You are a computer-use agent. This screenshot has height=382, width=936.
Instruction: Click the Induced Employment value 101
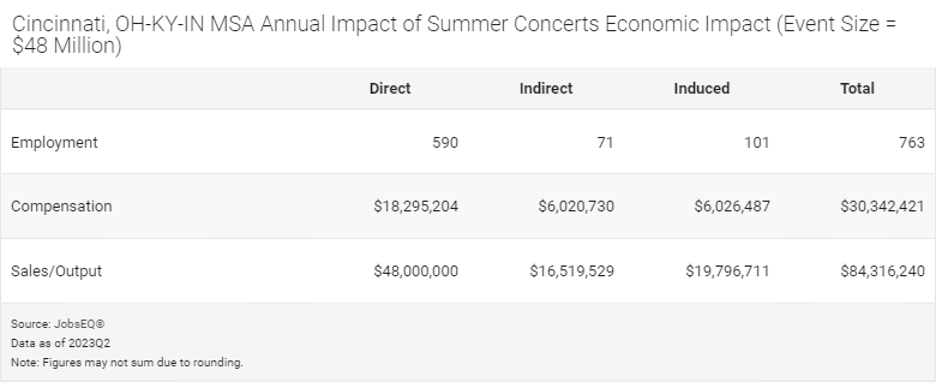(x=758, y=143)
